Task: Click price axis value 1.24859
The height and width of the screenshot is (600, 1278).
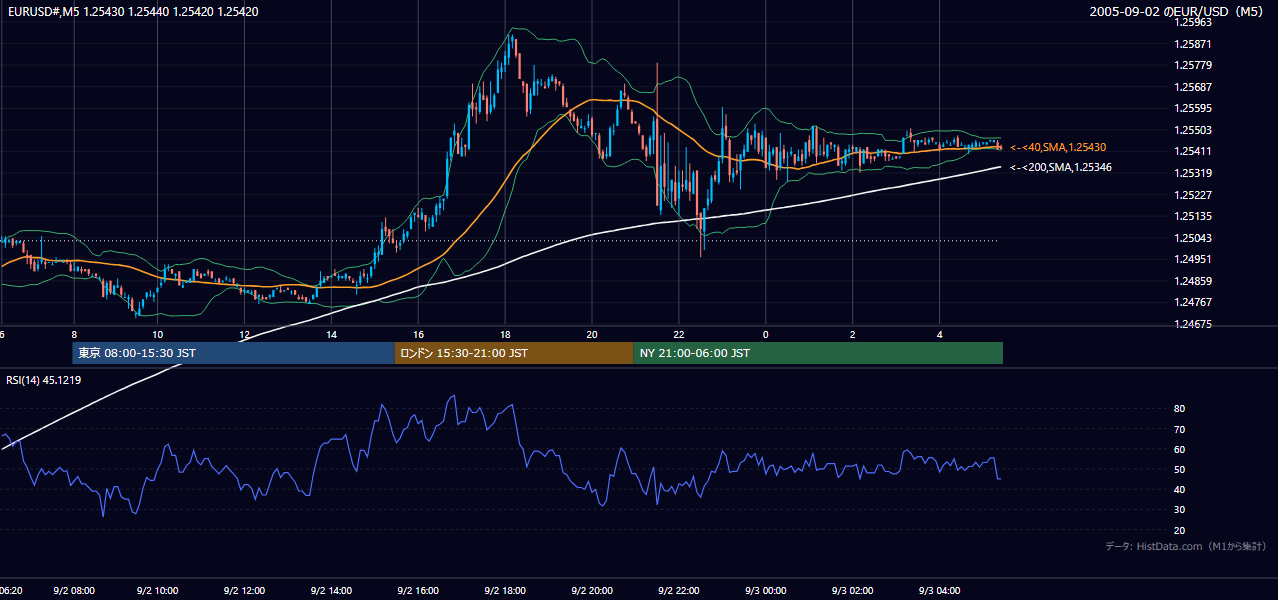Action: click(1195, 280)
